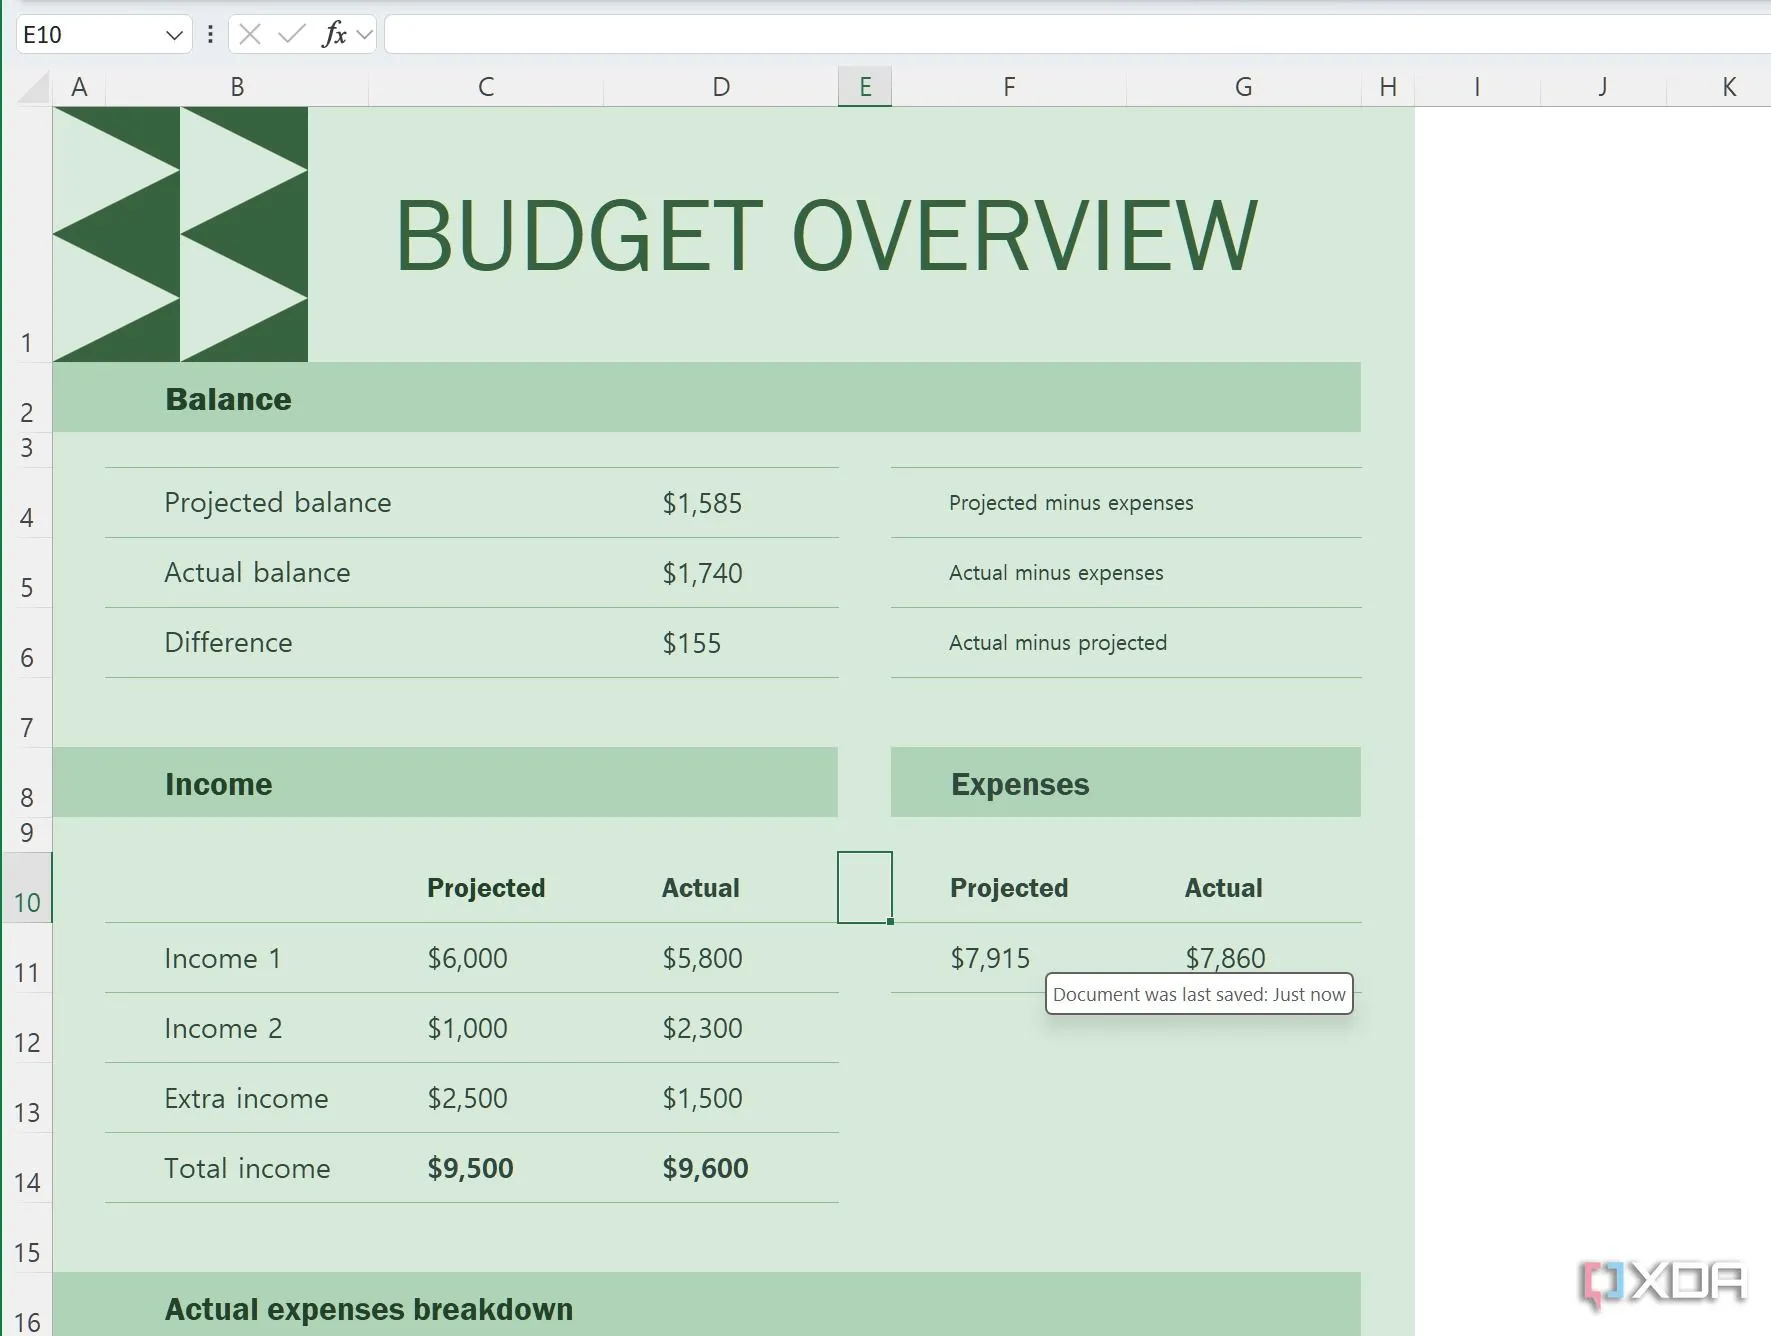
Task: Open the Name Box dropdown arrow
Action: pos(174,35)
